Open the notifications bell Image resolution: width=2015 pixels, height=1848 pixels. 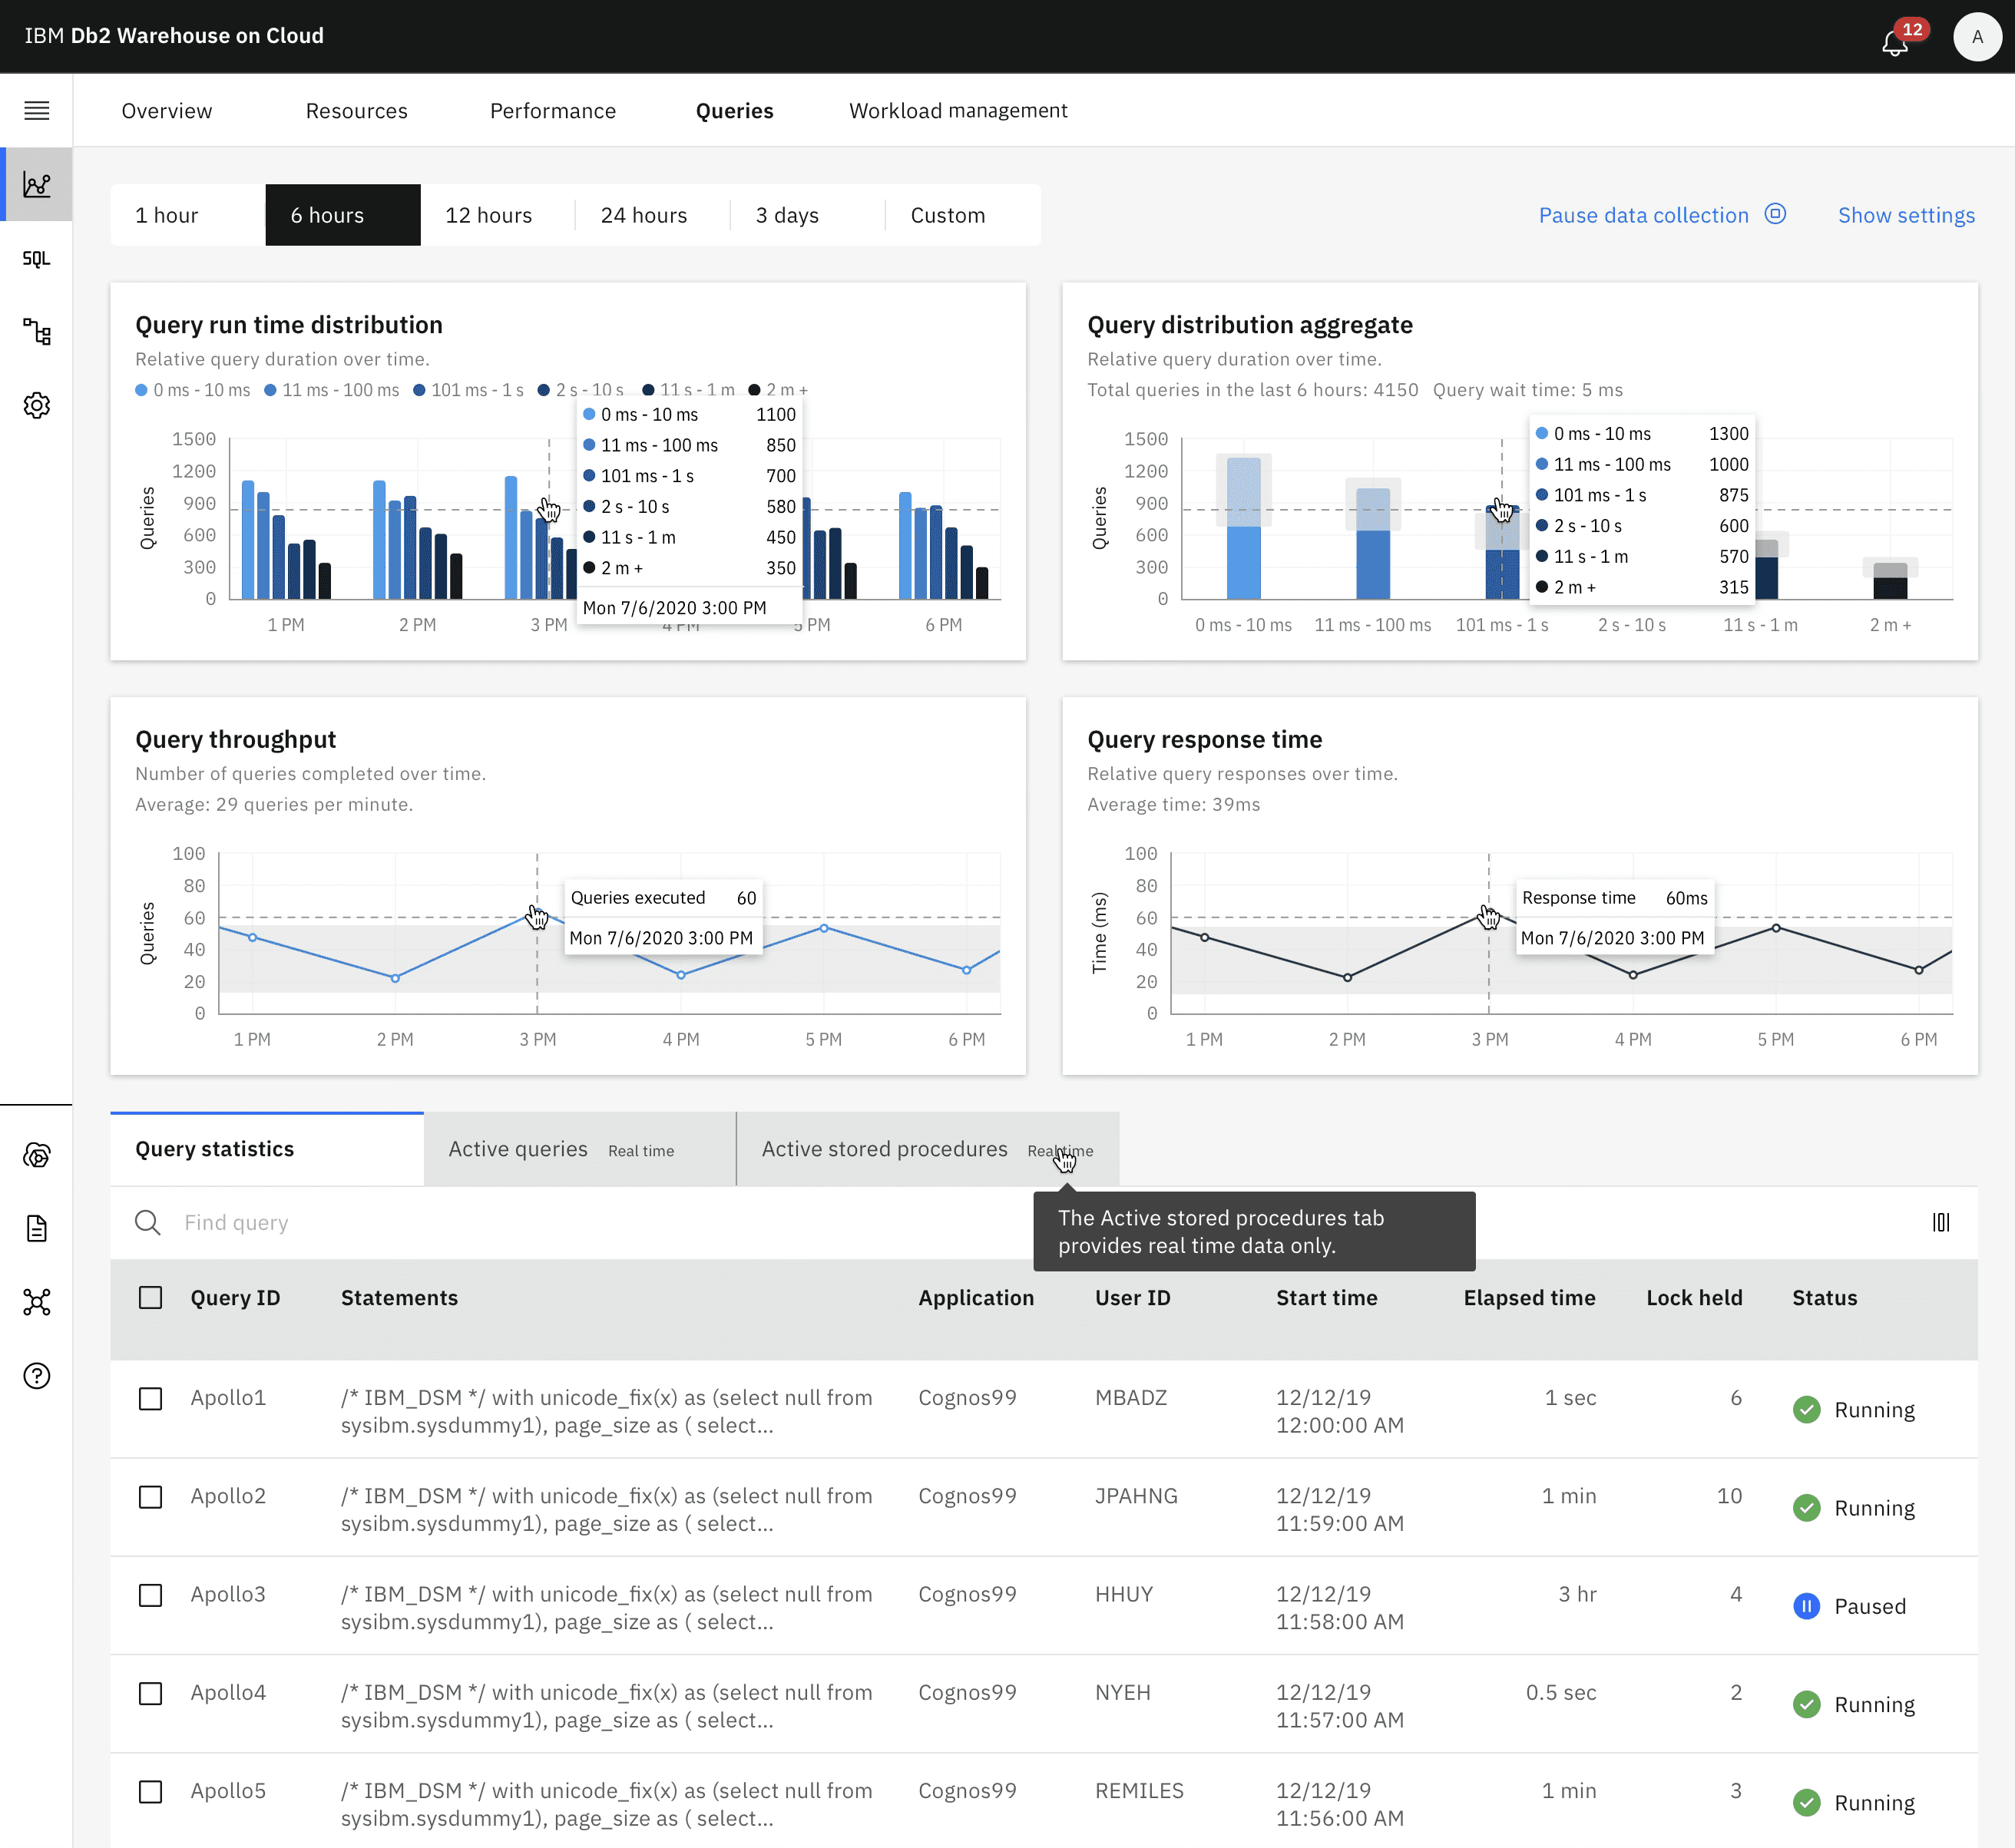(1894, 43)
